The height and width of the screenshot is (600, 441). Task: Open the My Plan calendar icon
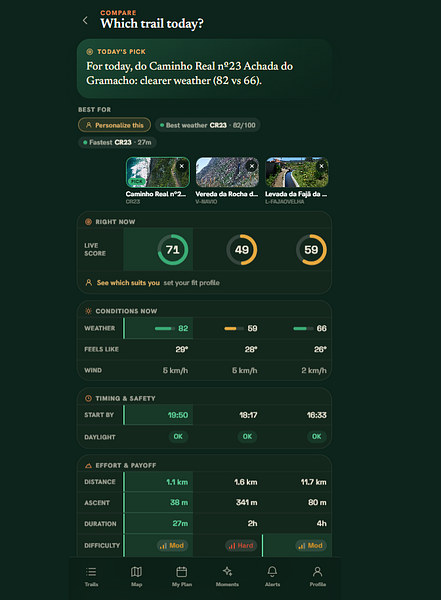click(181, 572)
